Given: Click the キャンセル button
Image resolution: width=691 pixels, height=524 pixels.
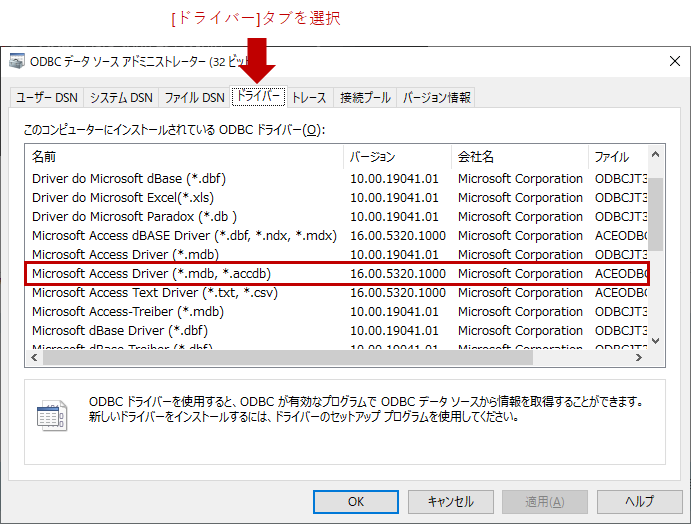Looking at the screenshot, I should 450,502.
